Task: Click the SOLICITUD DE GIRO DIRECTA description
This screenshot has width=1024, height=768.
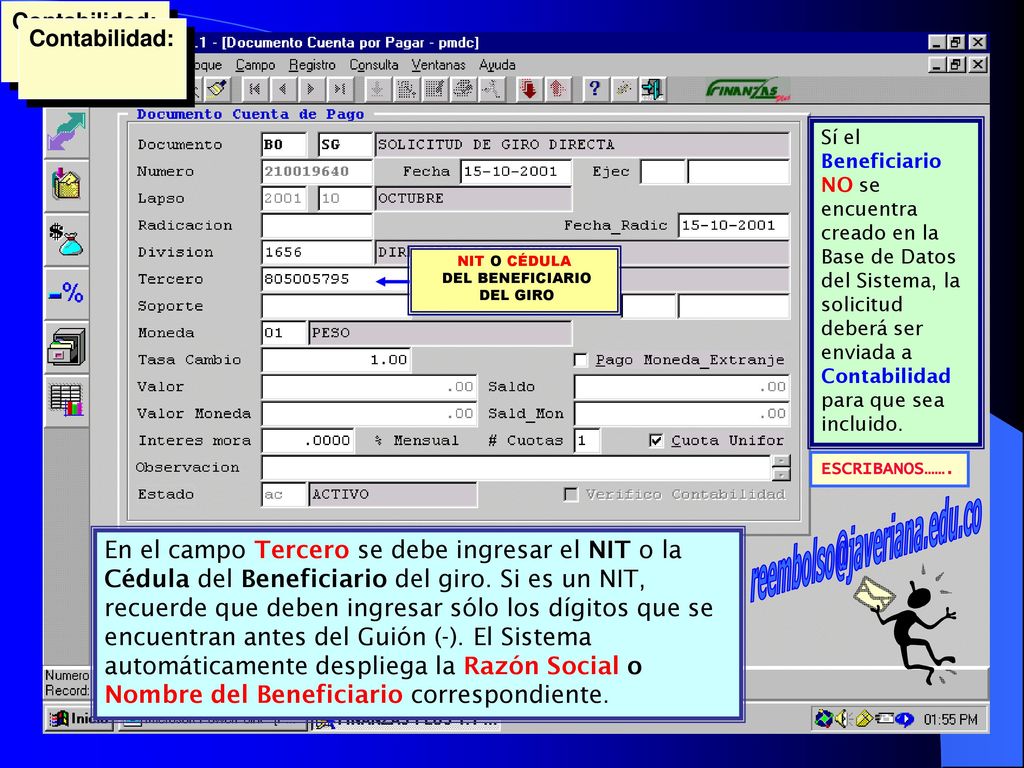Action: [x=496, y=145]
